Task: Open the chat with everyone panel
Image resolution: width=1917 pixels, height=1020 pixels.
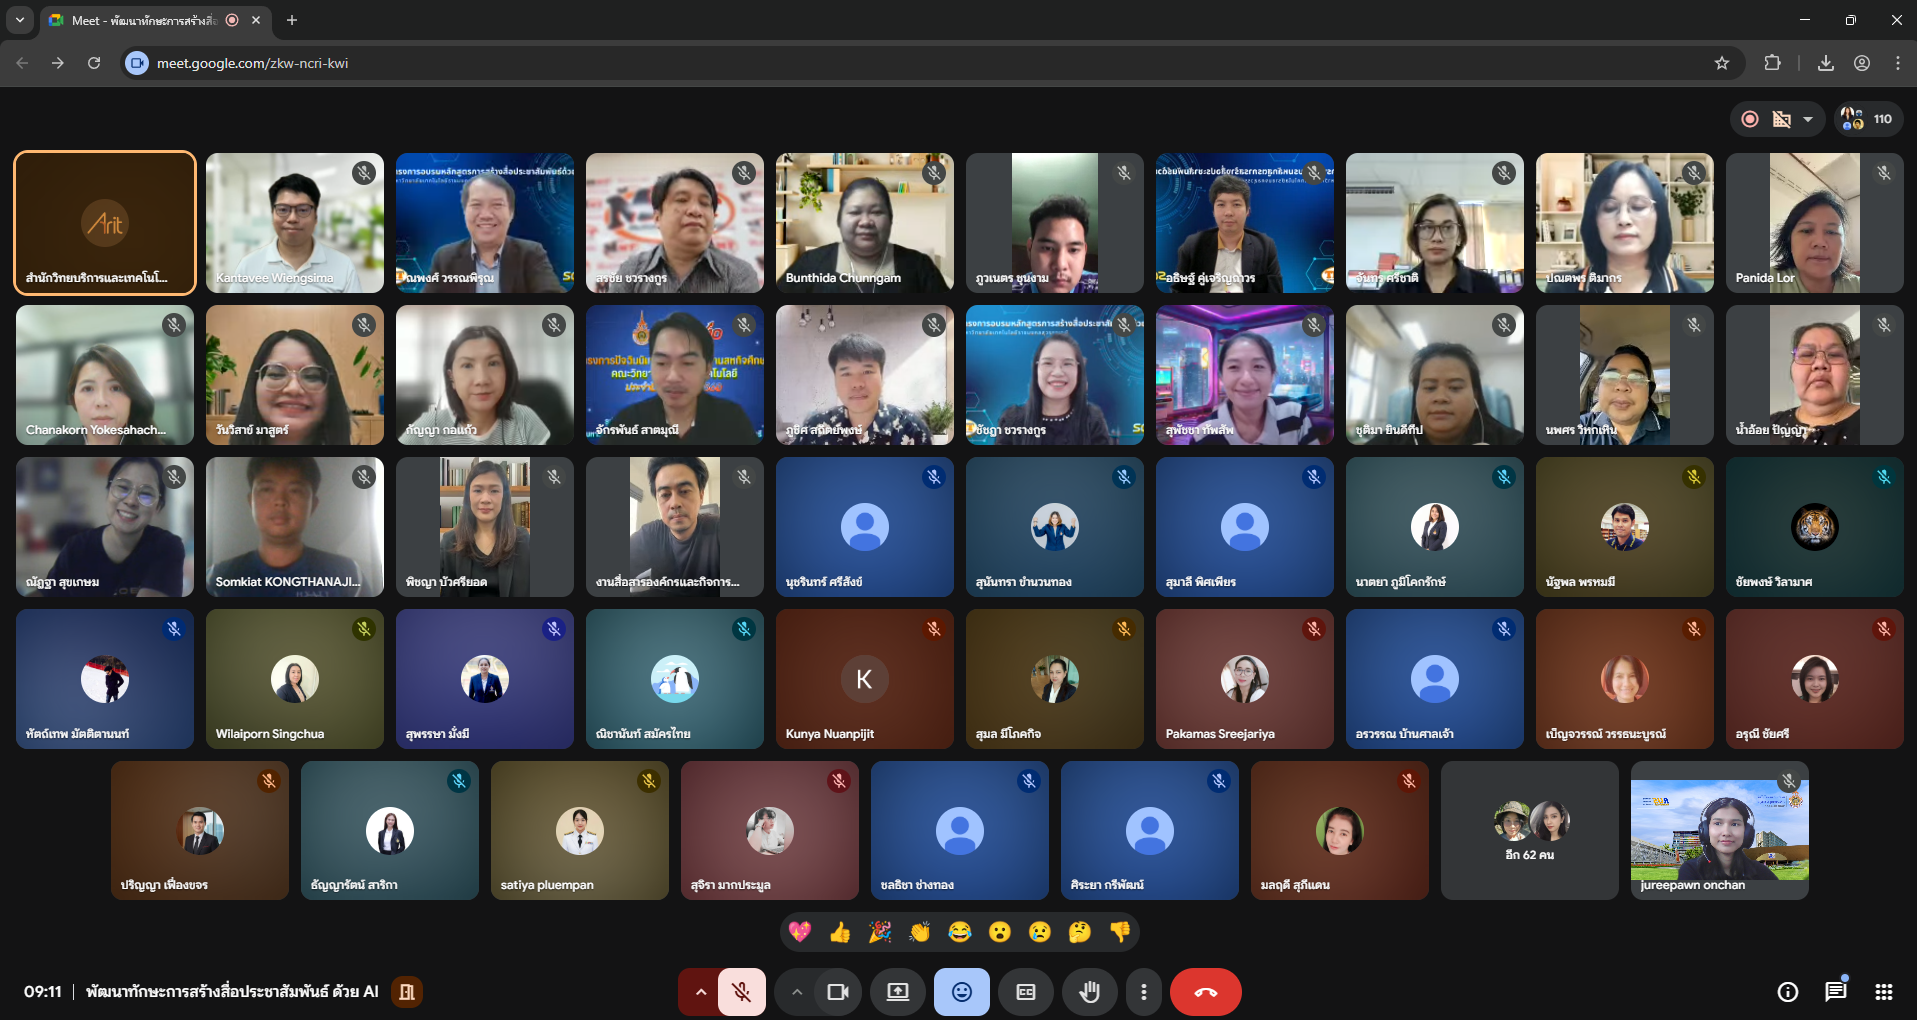Action: [1835, 992]
